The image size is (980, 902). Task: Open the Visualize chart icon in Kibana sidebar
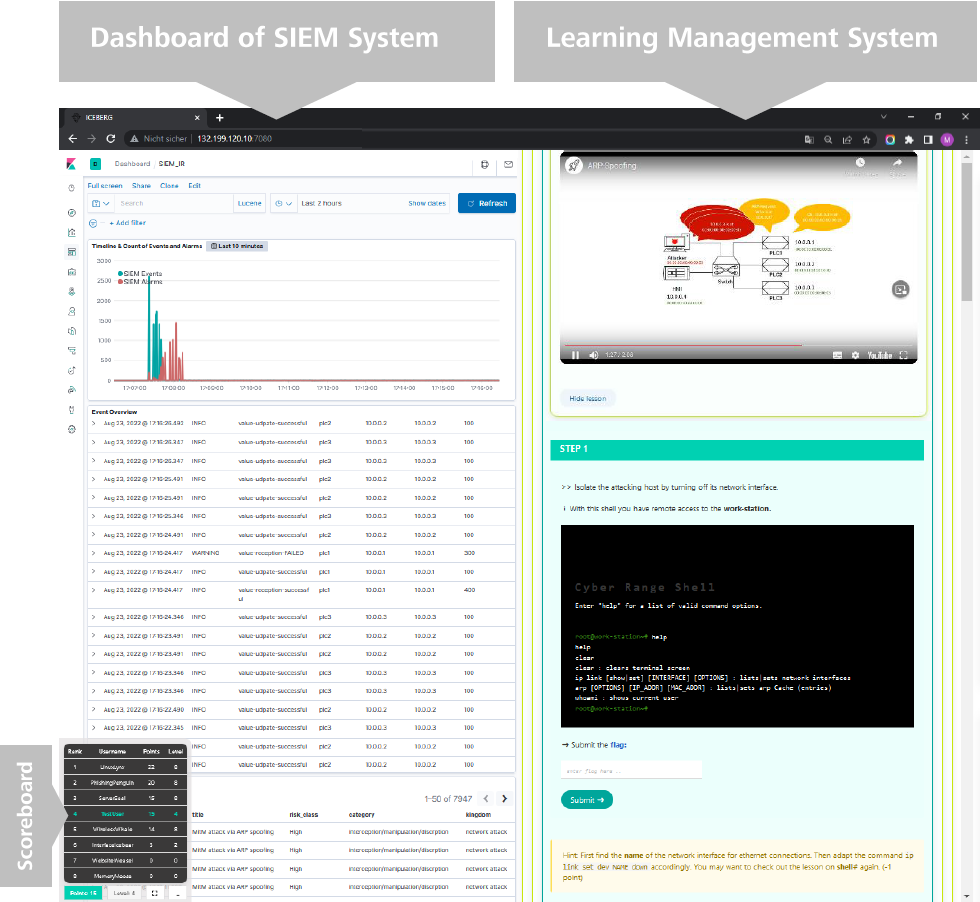(x=72, y=233)
